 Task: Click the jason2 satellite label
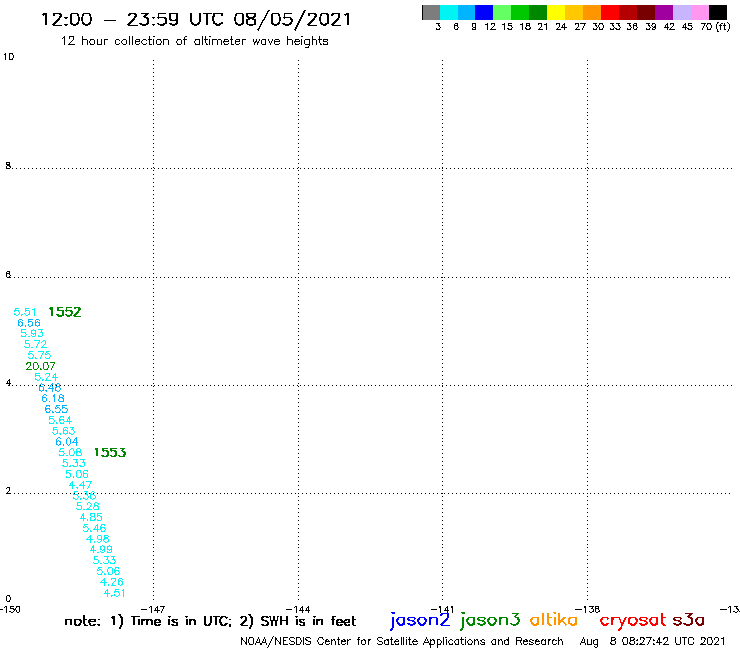(x=420, y=620)
